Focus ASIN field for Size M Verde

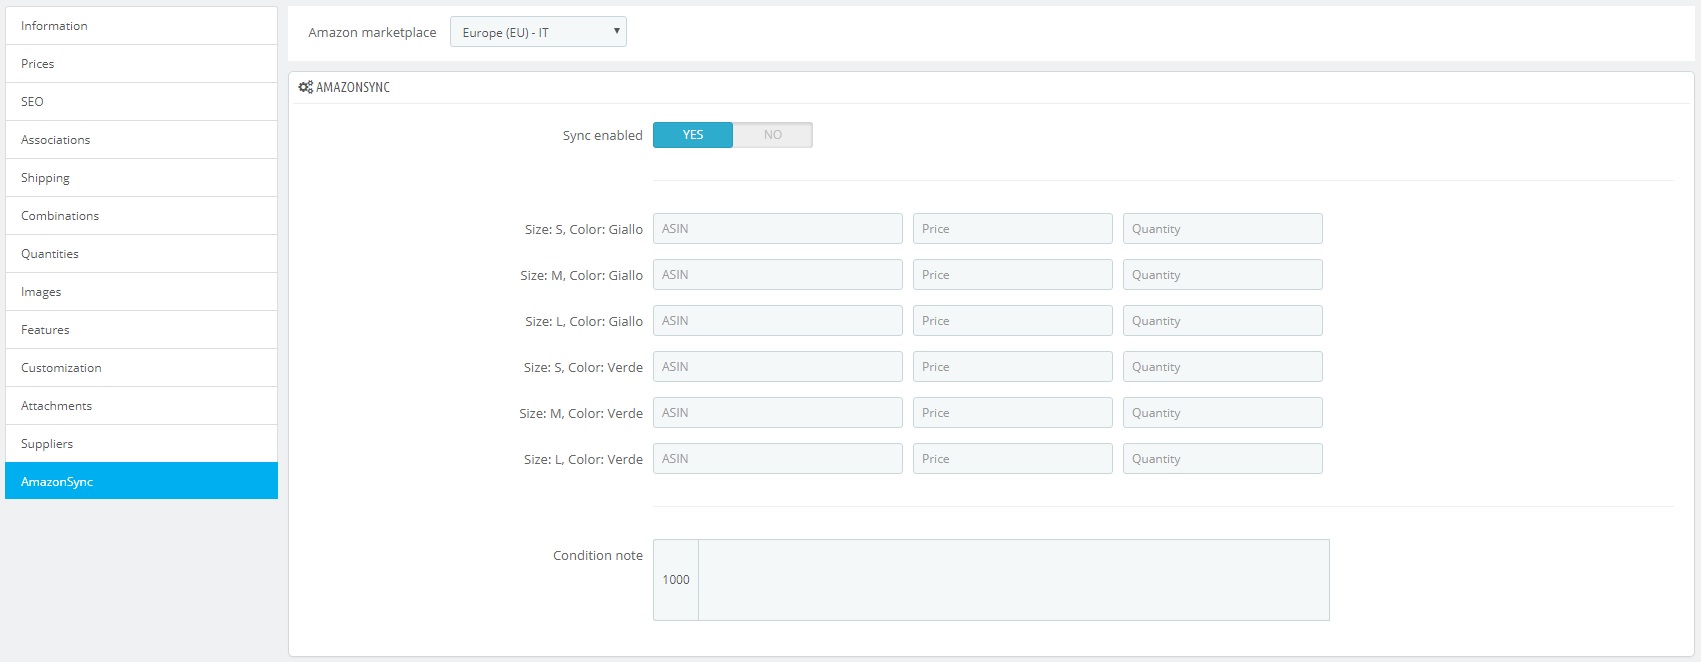778,413
